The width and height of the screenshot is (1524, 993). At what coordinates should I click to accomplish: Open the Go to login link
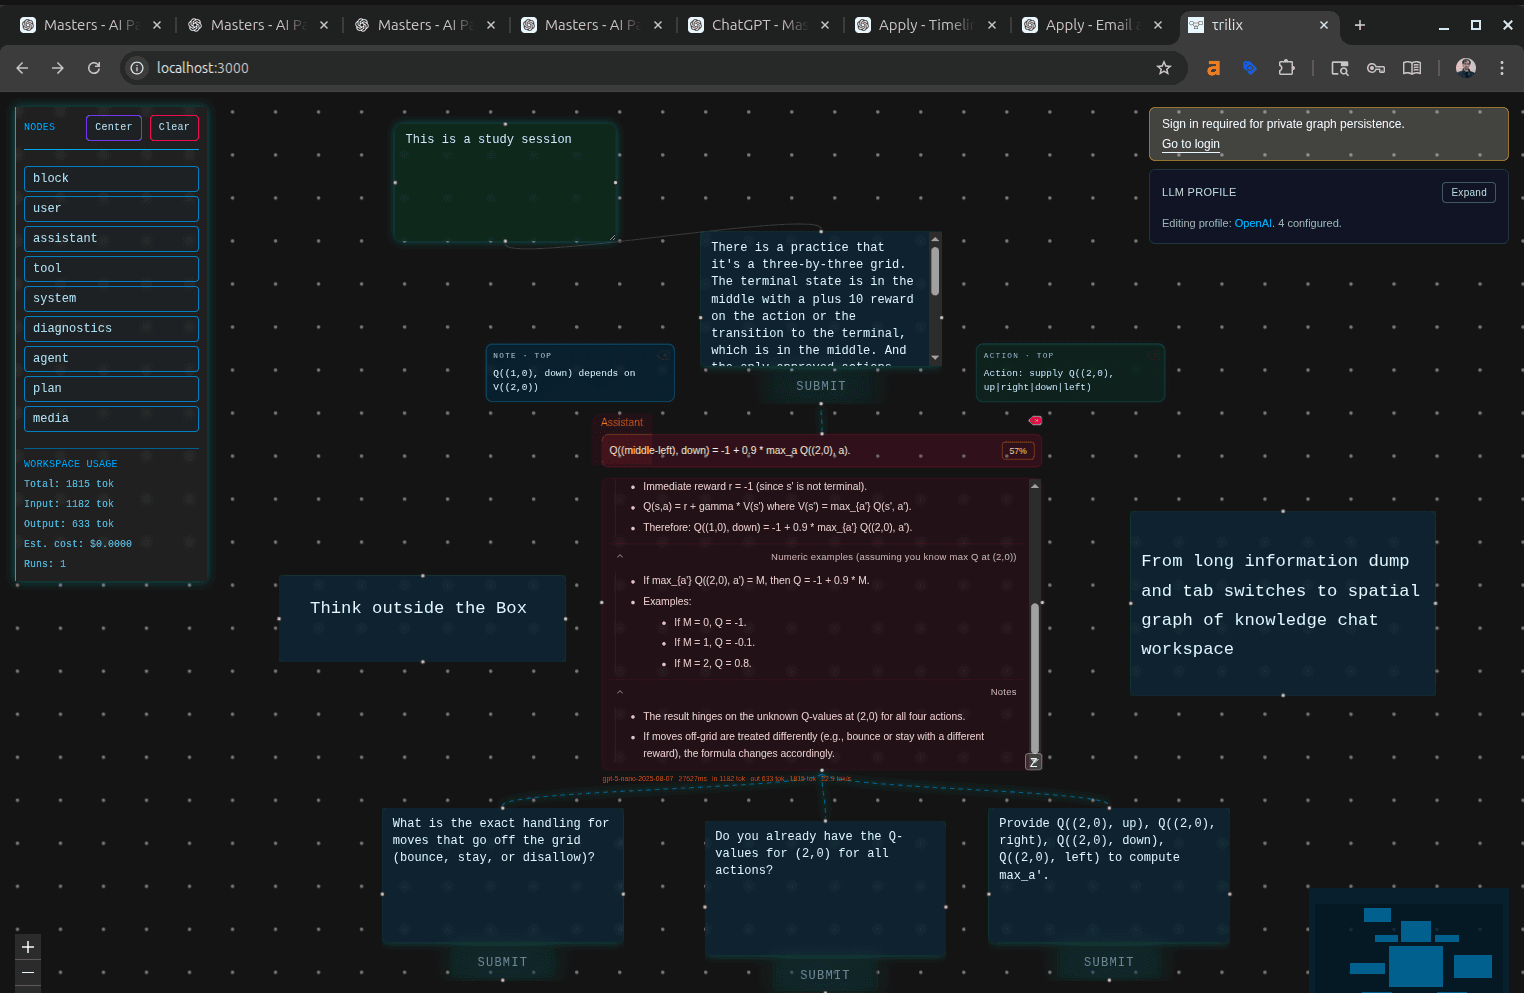1190,143
